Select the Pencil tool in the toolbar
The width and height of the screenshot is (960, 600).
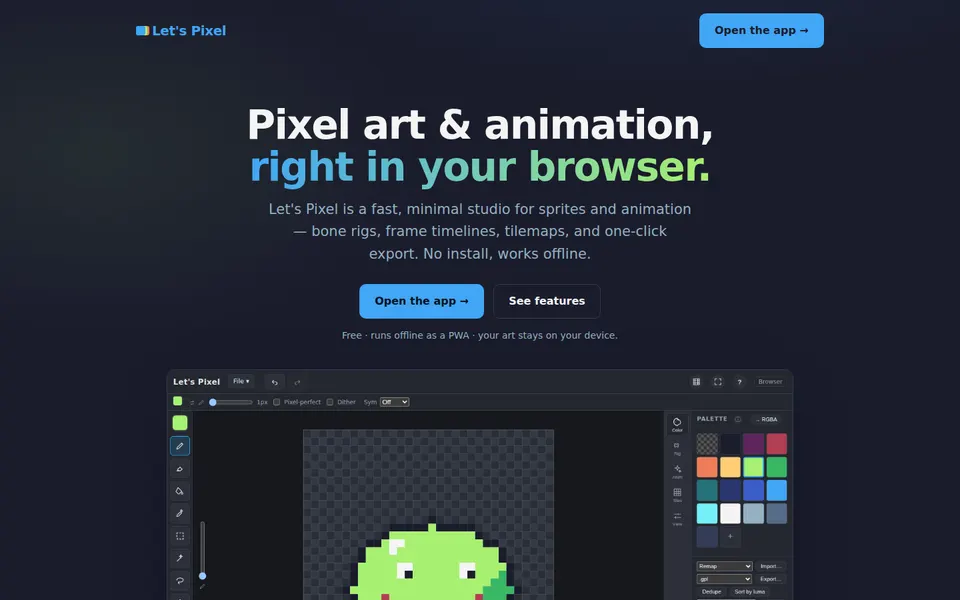[179, 446]
